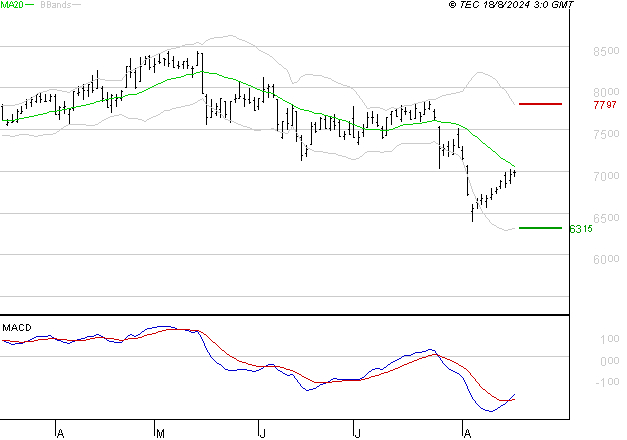Click the MA20 legend label

12,5
